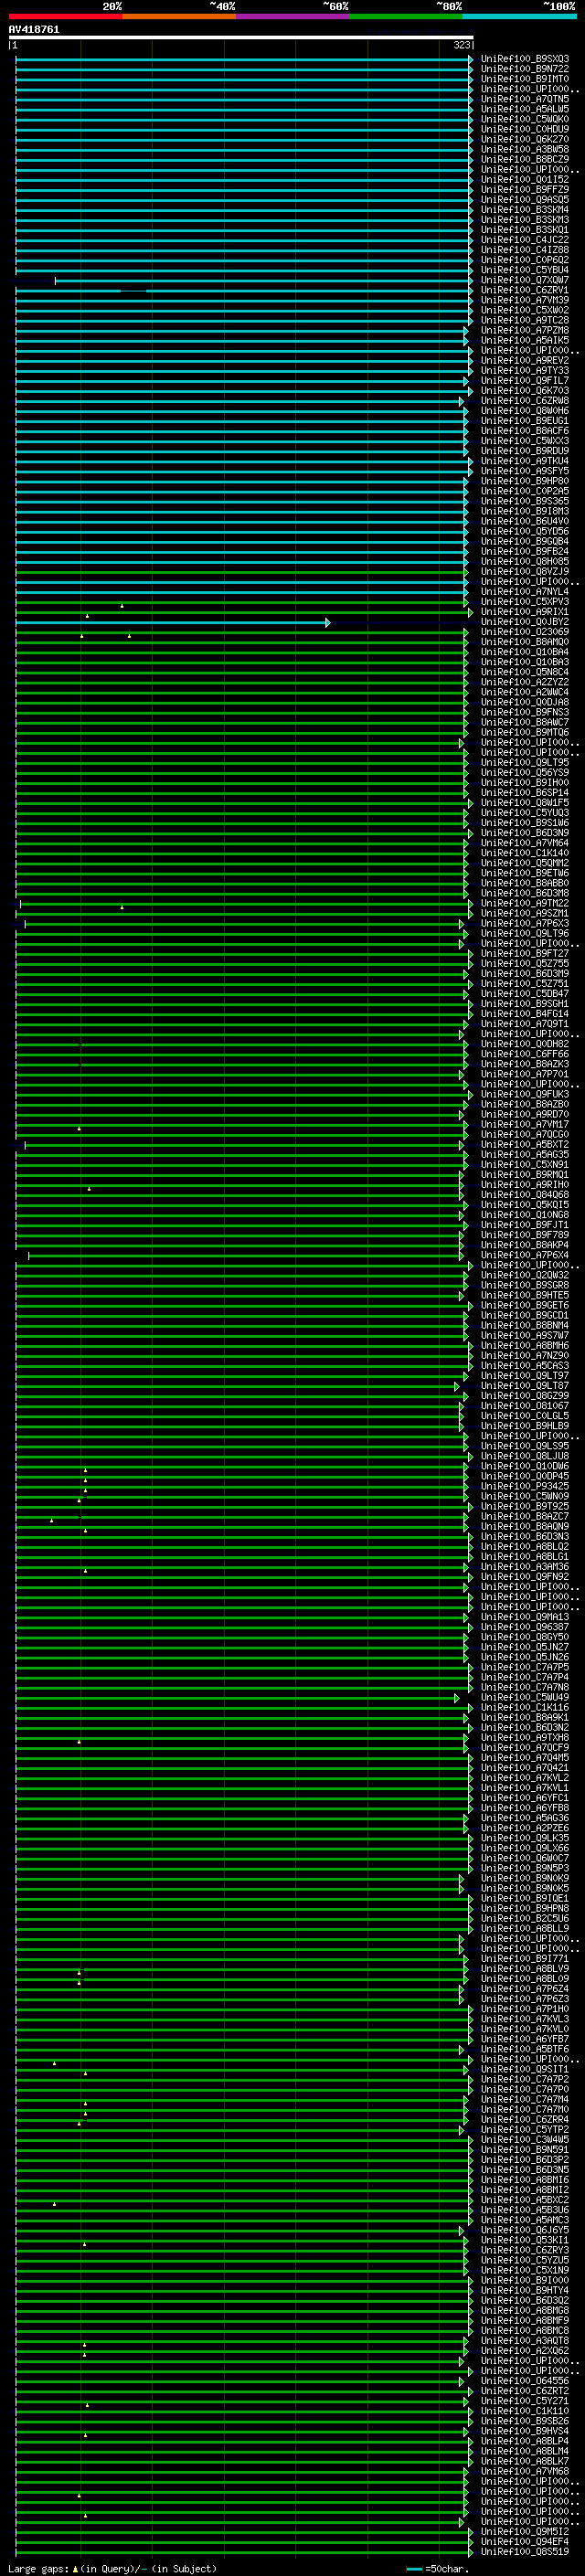
Task: Select the UniRef100_A7VM68 label
Action: 525,2471
